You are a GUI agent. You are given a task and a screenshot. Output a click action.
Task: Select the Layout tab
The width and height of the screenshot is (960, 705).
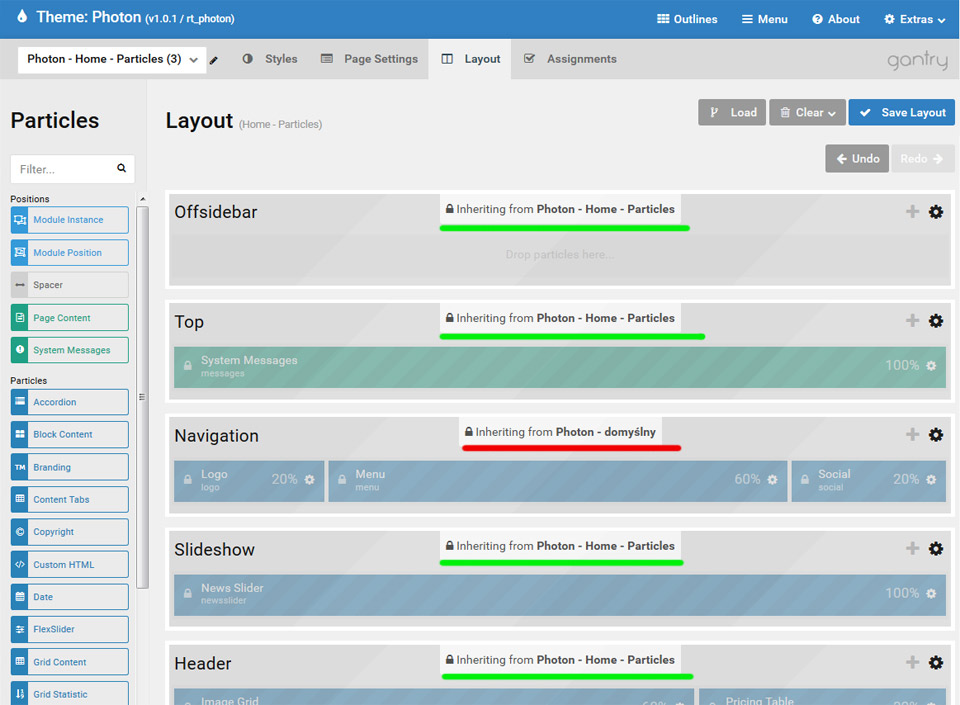[x=470, y=59]
